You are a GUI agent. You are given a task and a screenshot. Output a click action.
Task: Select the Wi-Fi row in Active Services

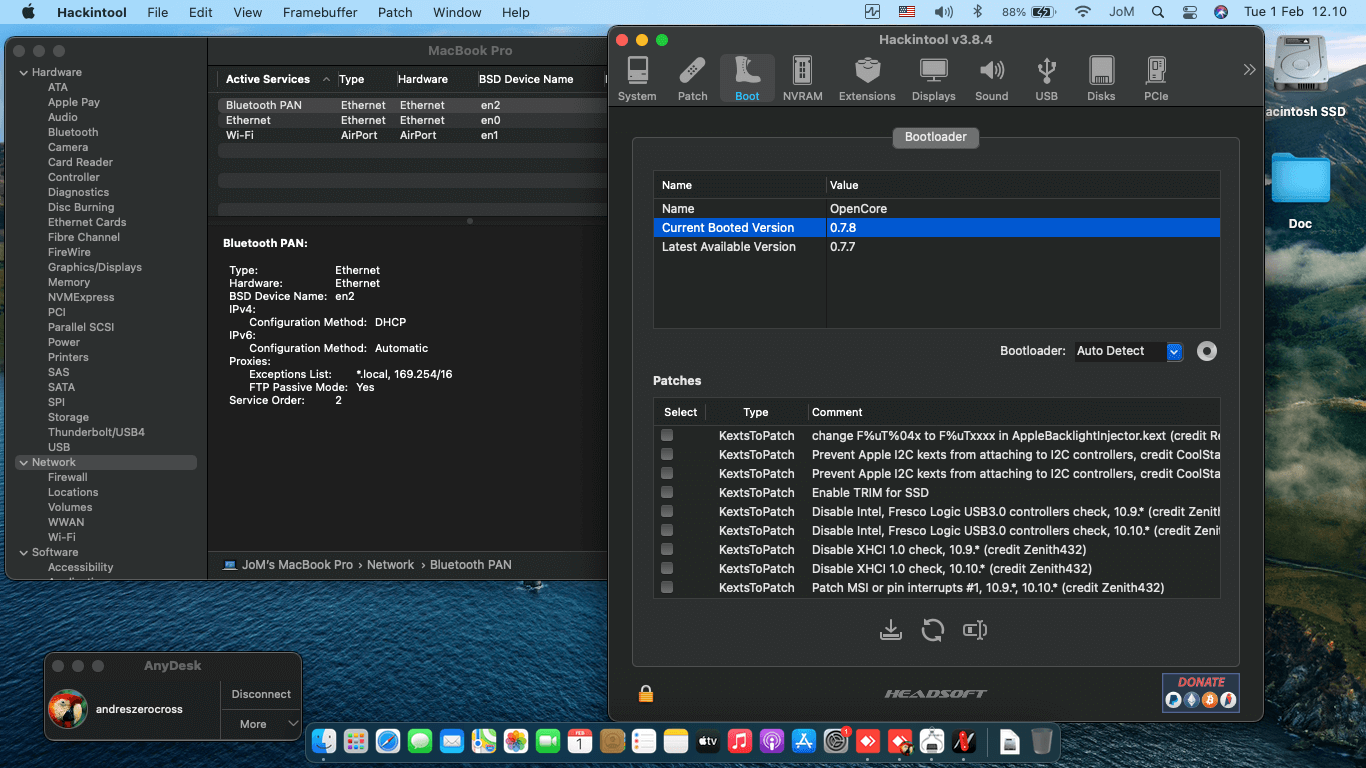pyautogui.click(x=240, y=135)
